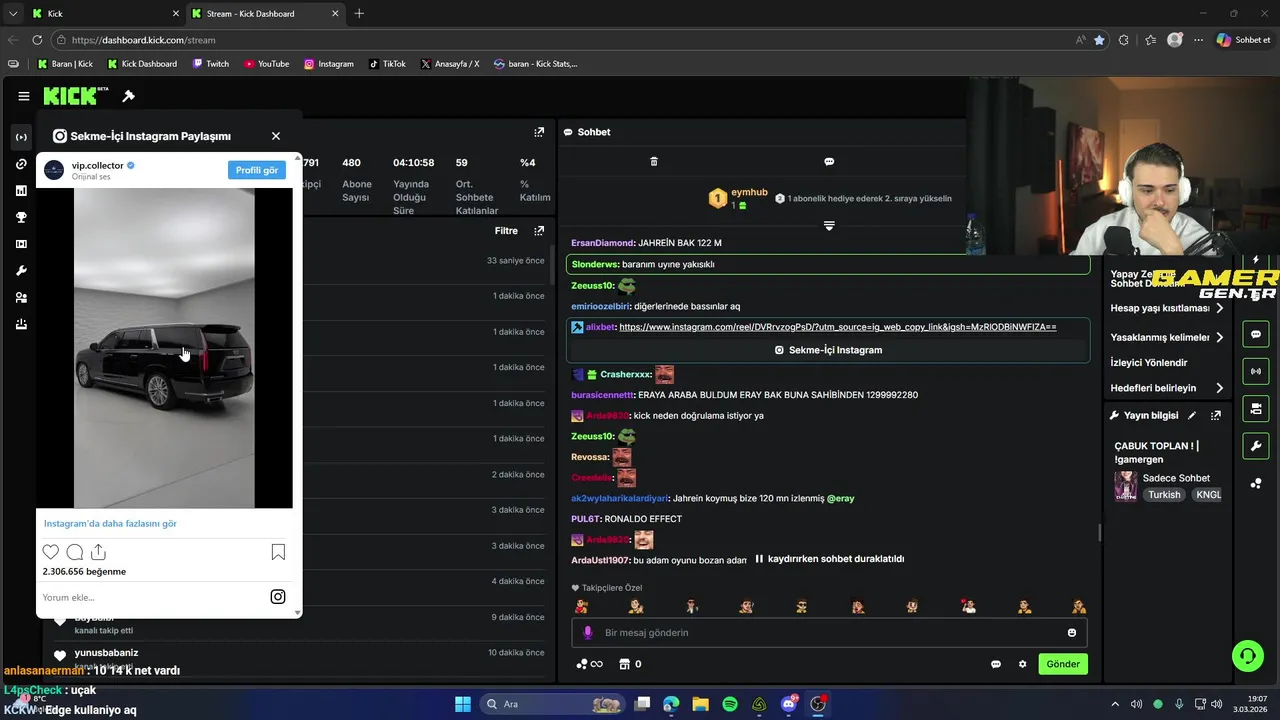Open the emoji picker in message box
Image resolution: width=1280 pixels, height=720 pixels.
[1072, 633]
